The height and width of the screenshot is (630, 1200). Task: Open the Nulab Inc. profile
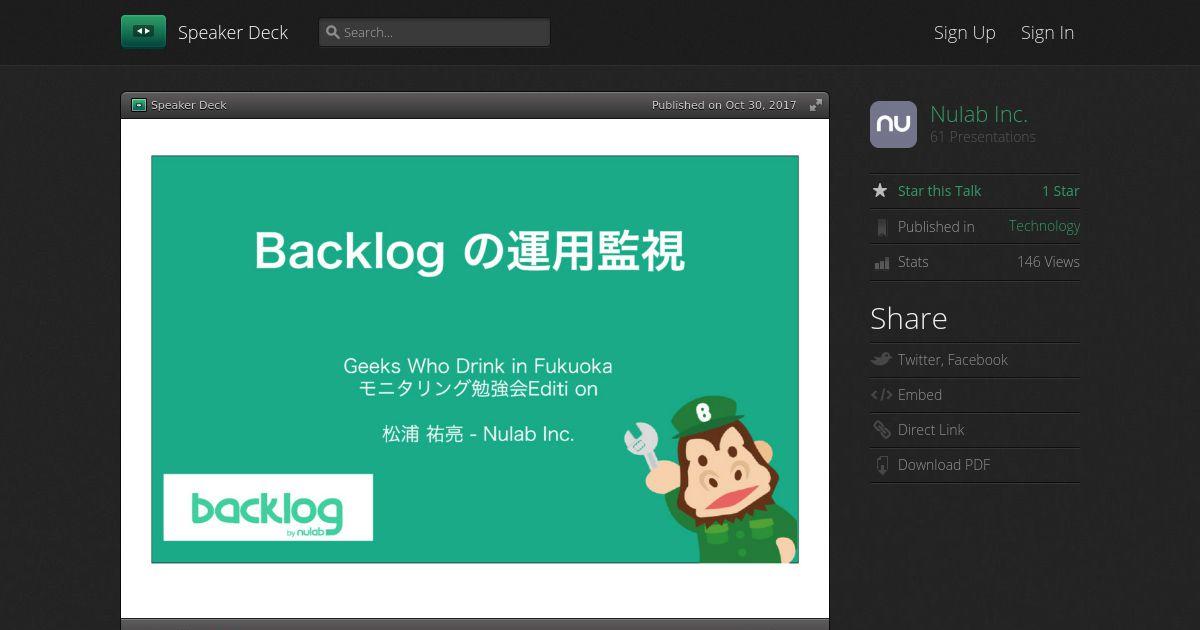[979, 114]
